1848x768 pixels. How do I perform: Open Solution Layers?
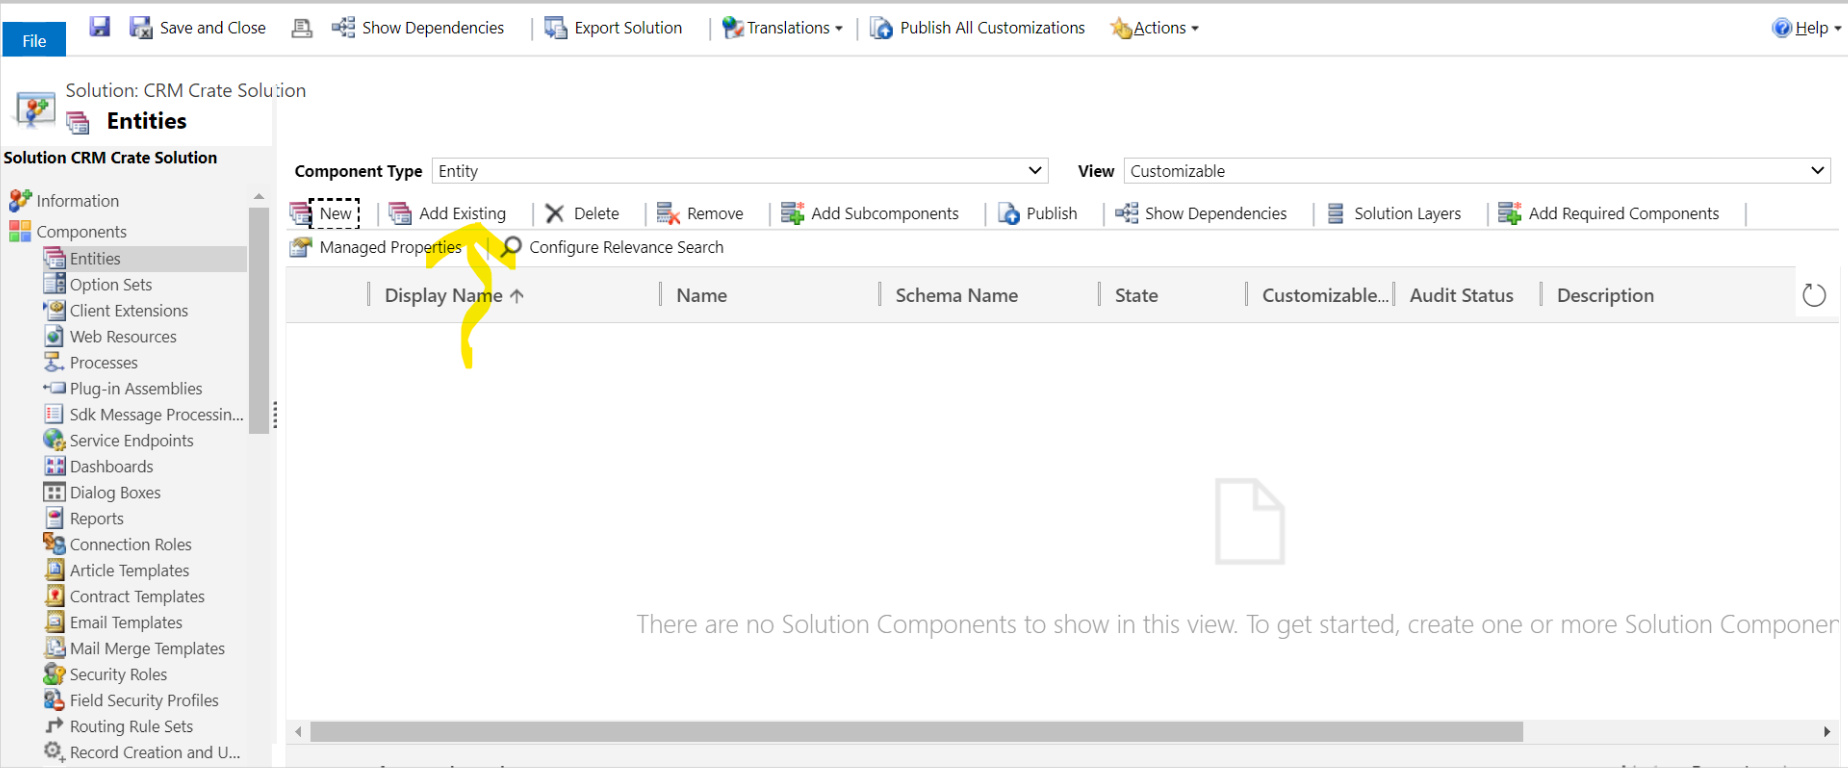1395,213
